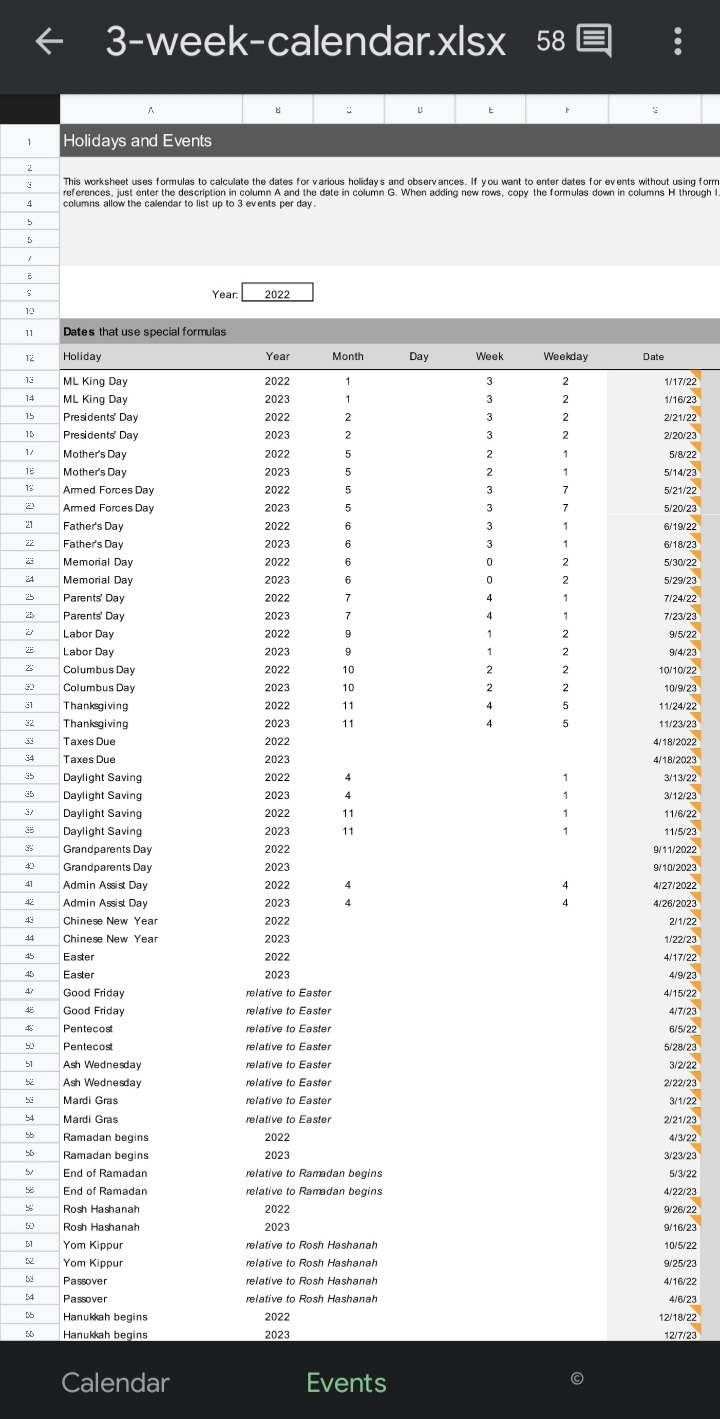Select the ML King Day cell in row 13
Viewport: 720px width, 1419px height.
point(151,381)
